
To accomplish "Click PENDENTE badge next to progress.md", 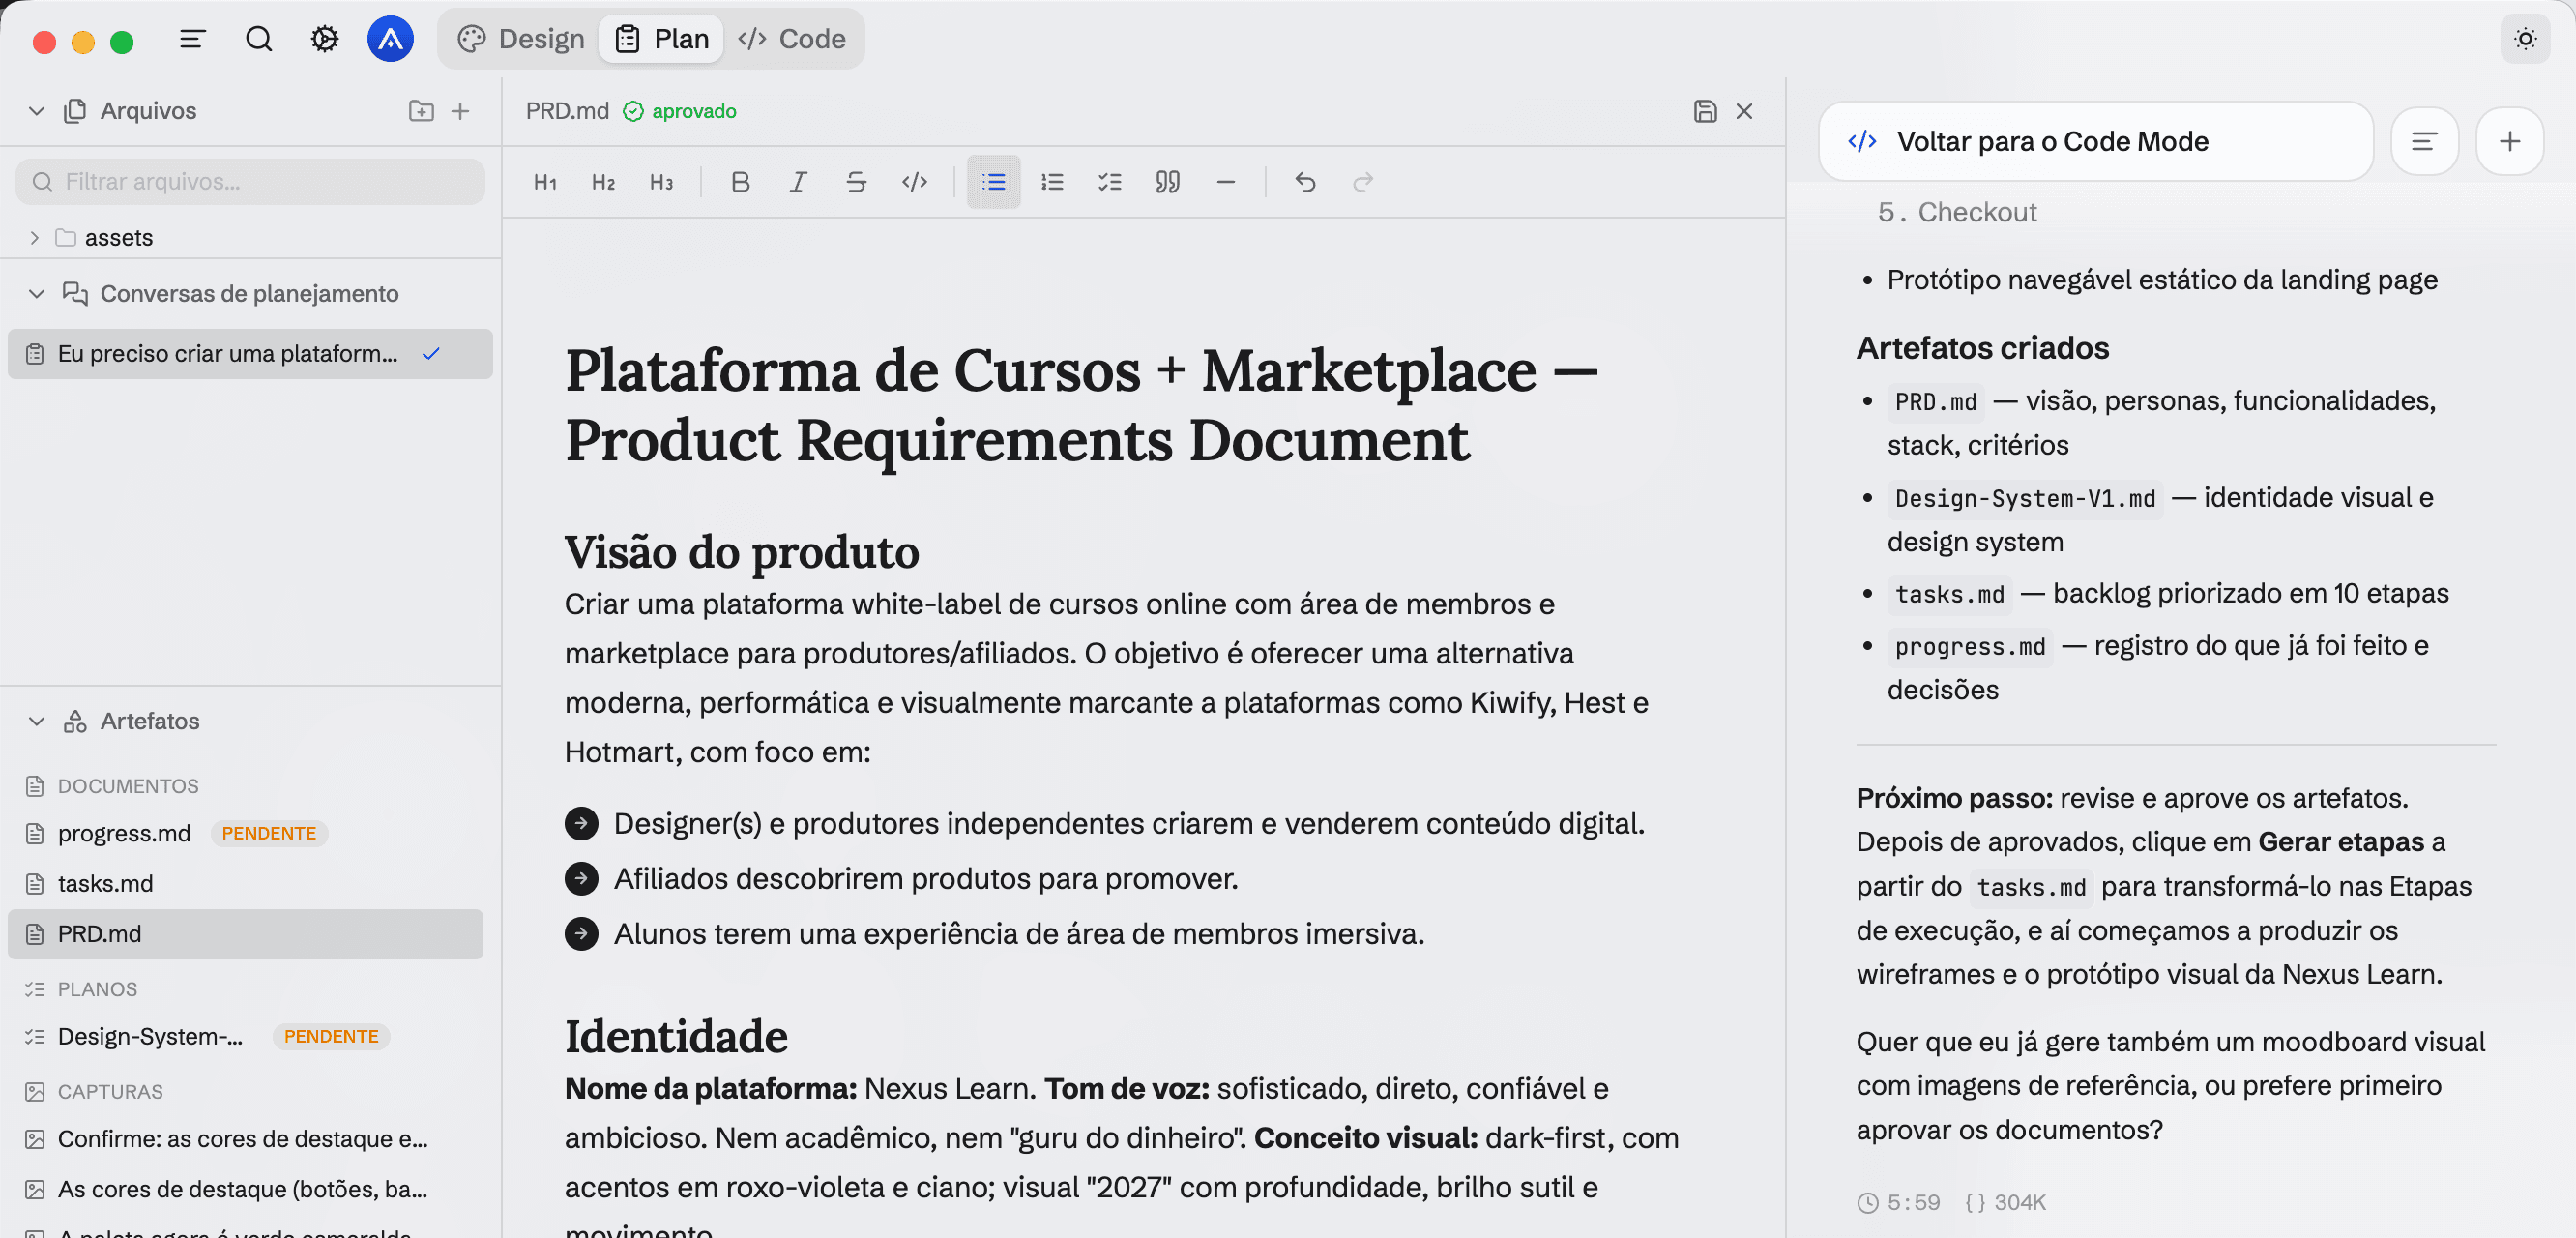I will coord(269,833).
